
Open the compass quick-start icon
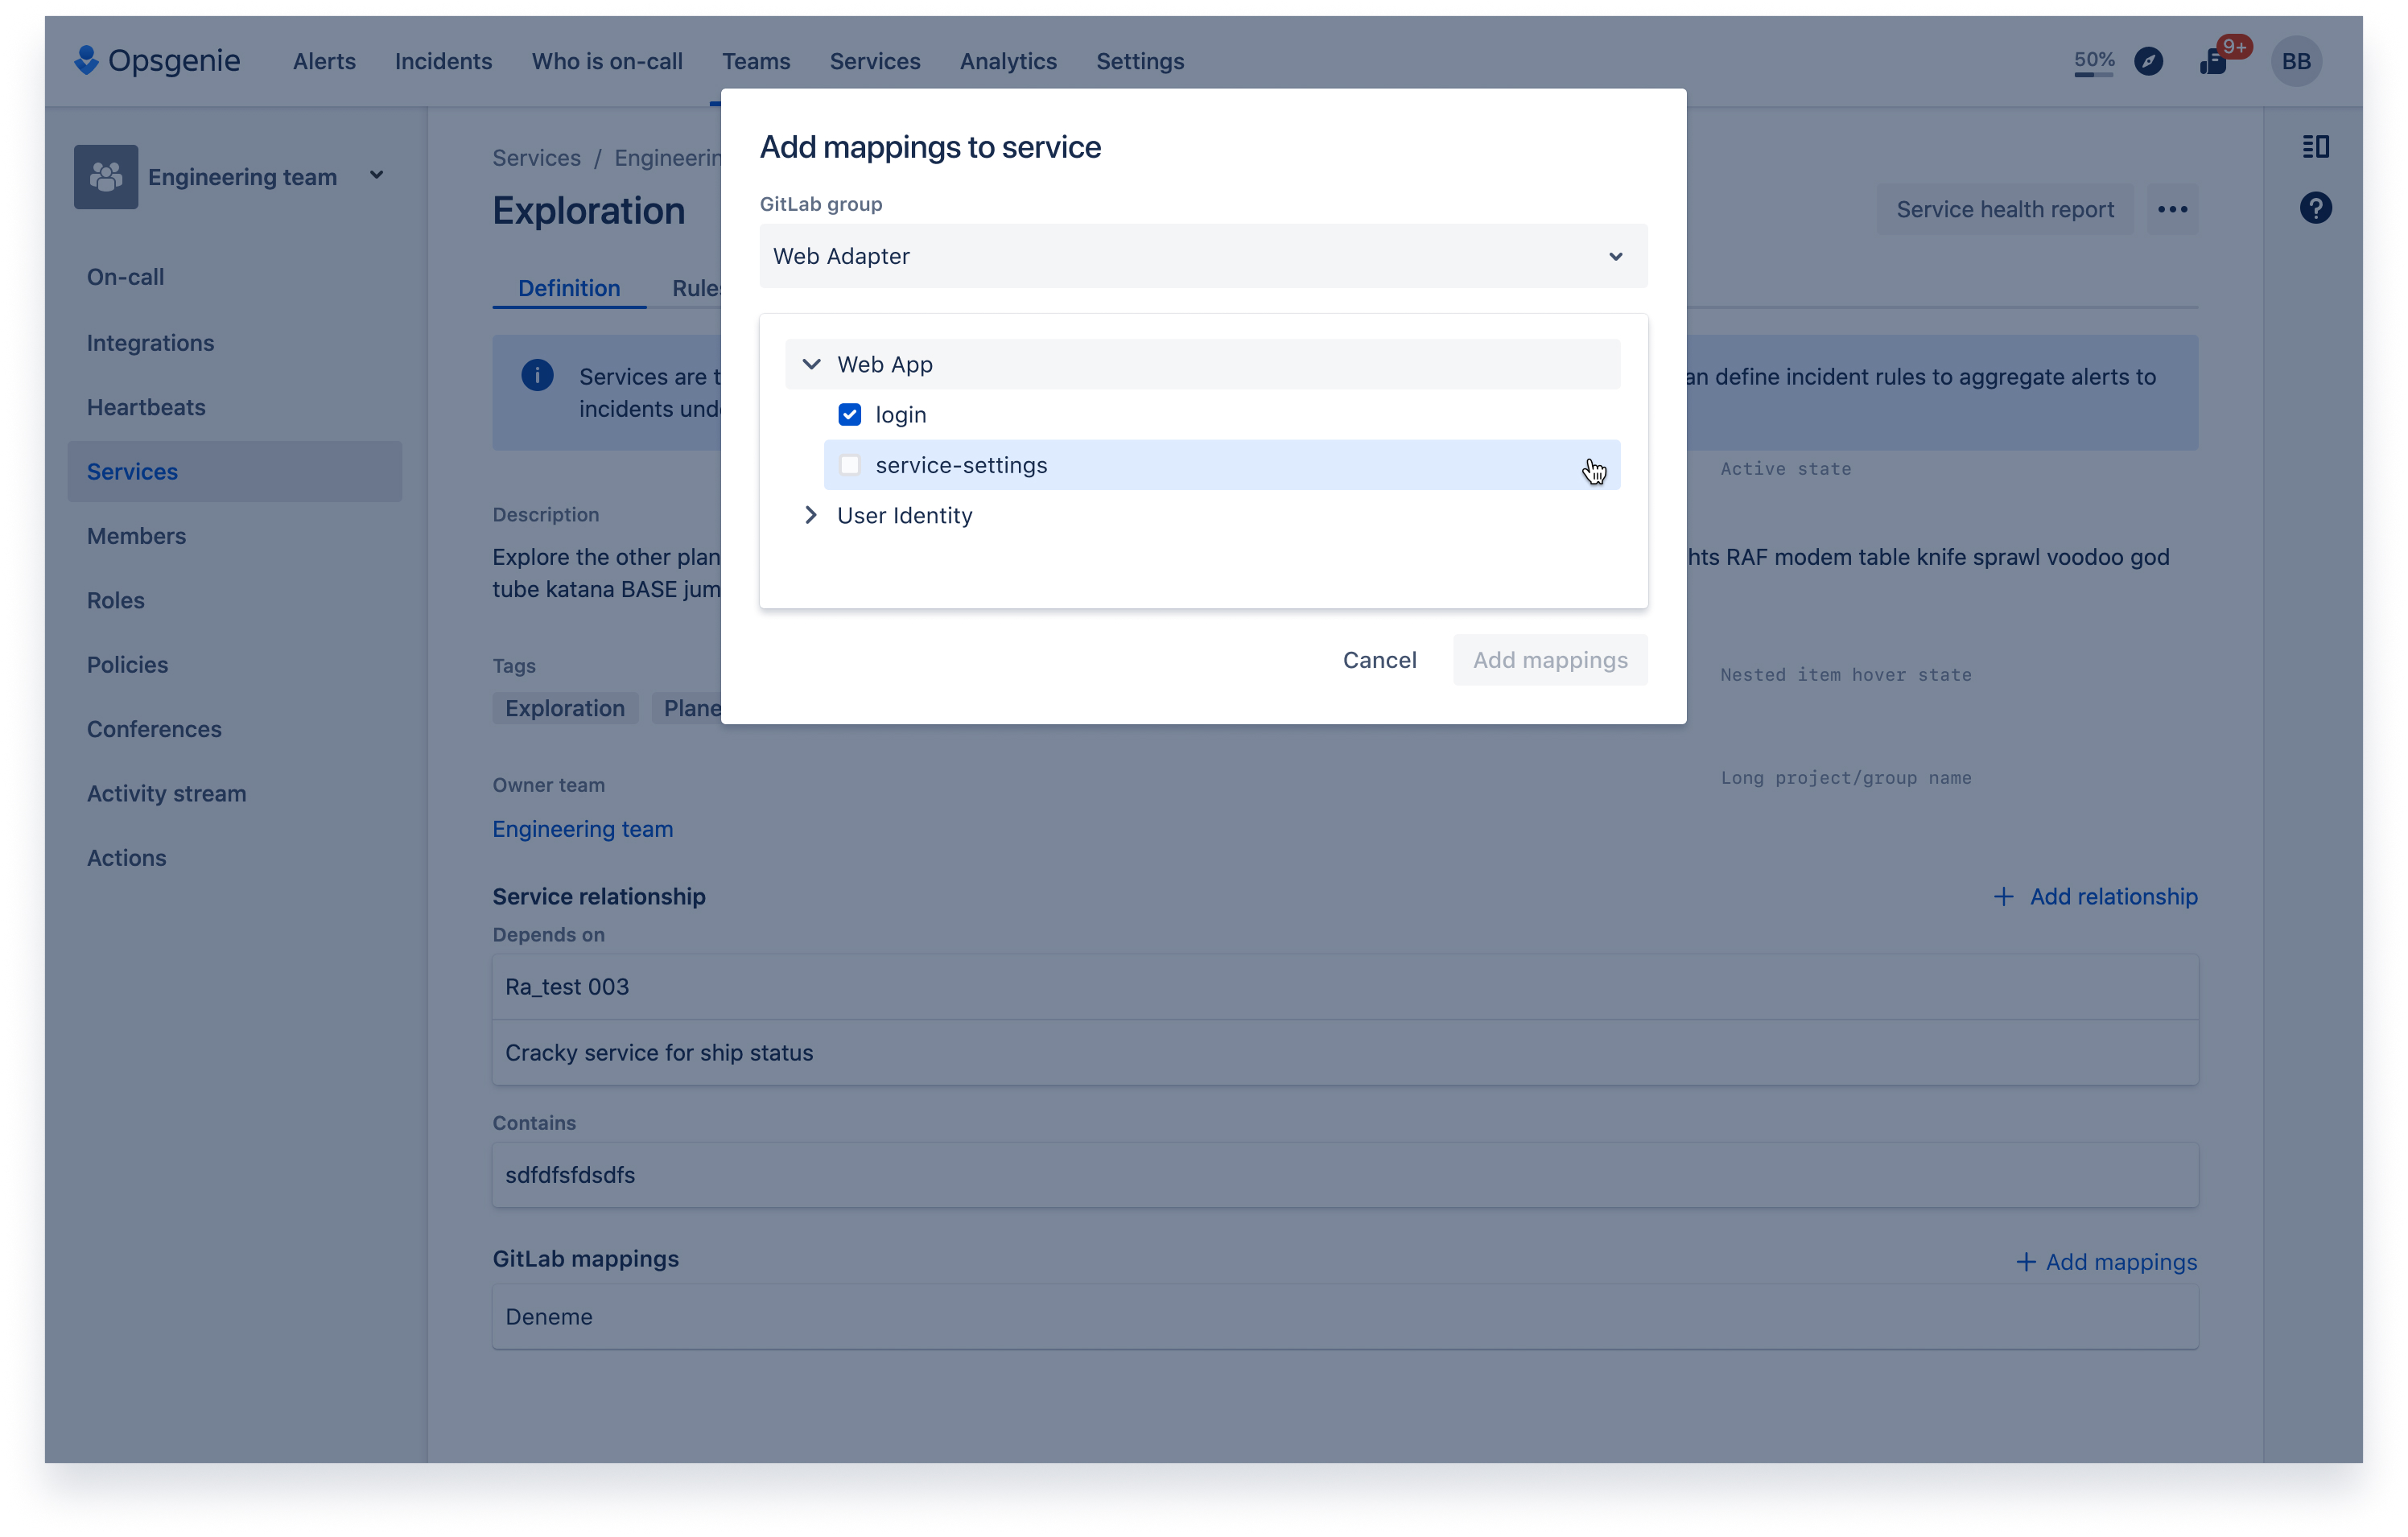[x=2148, y=61]
